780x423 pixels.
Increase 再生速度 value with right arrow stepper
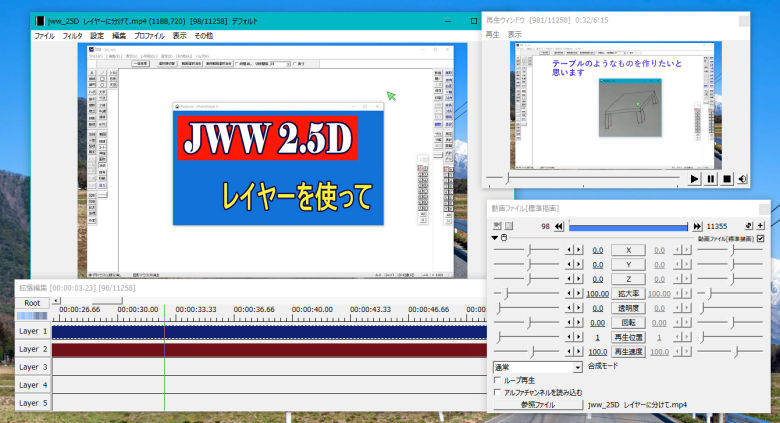click(579, 351)
